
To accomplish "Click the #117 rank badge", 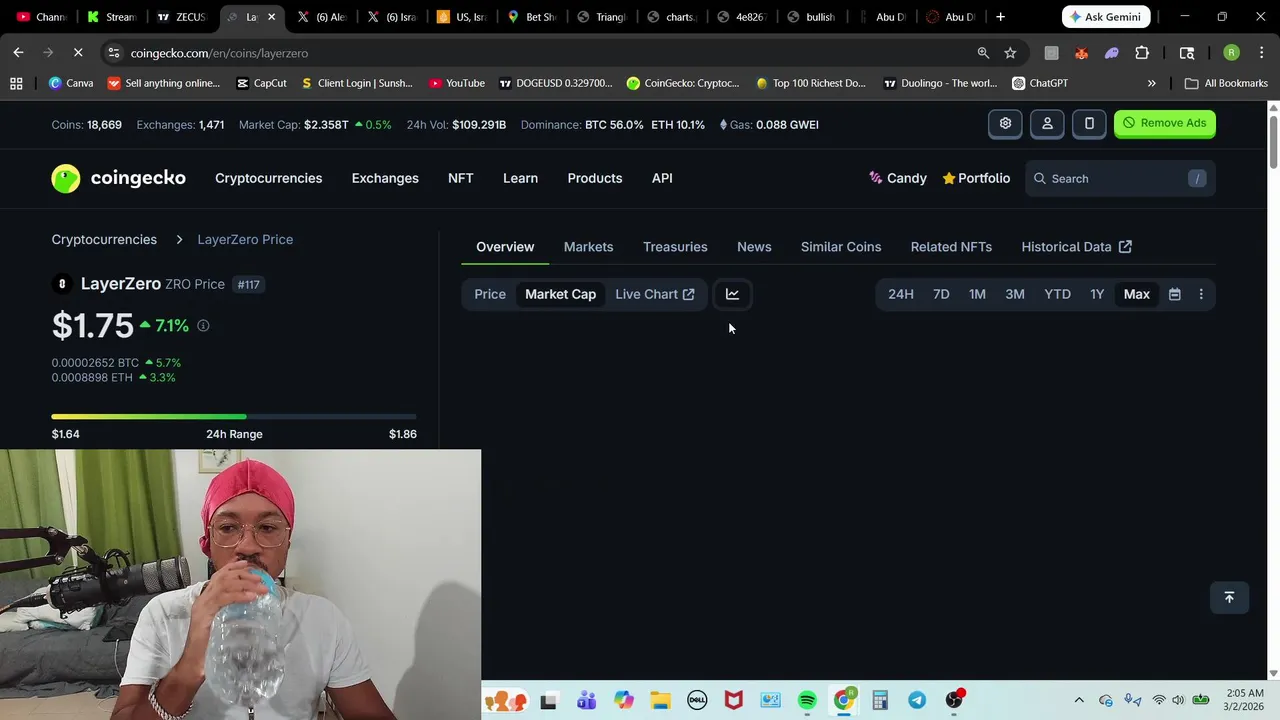I will pos(249,284).
